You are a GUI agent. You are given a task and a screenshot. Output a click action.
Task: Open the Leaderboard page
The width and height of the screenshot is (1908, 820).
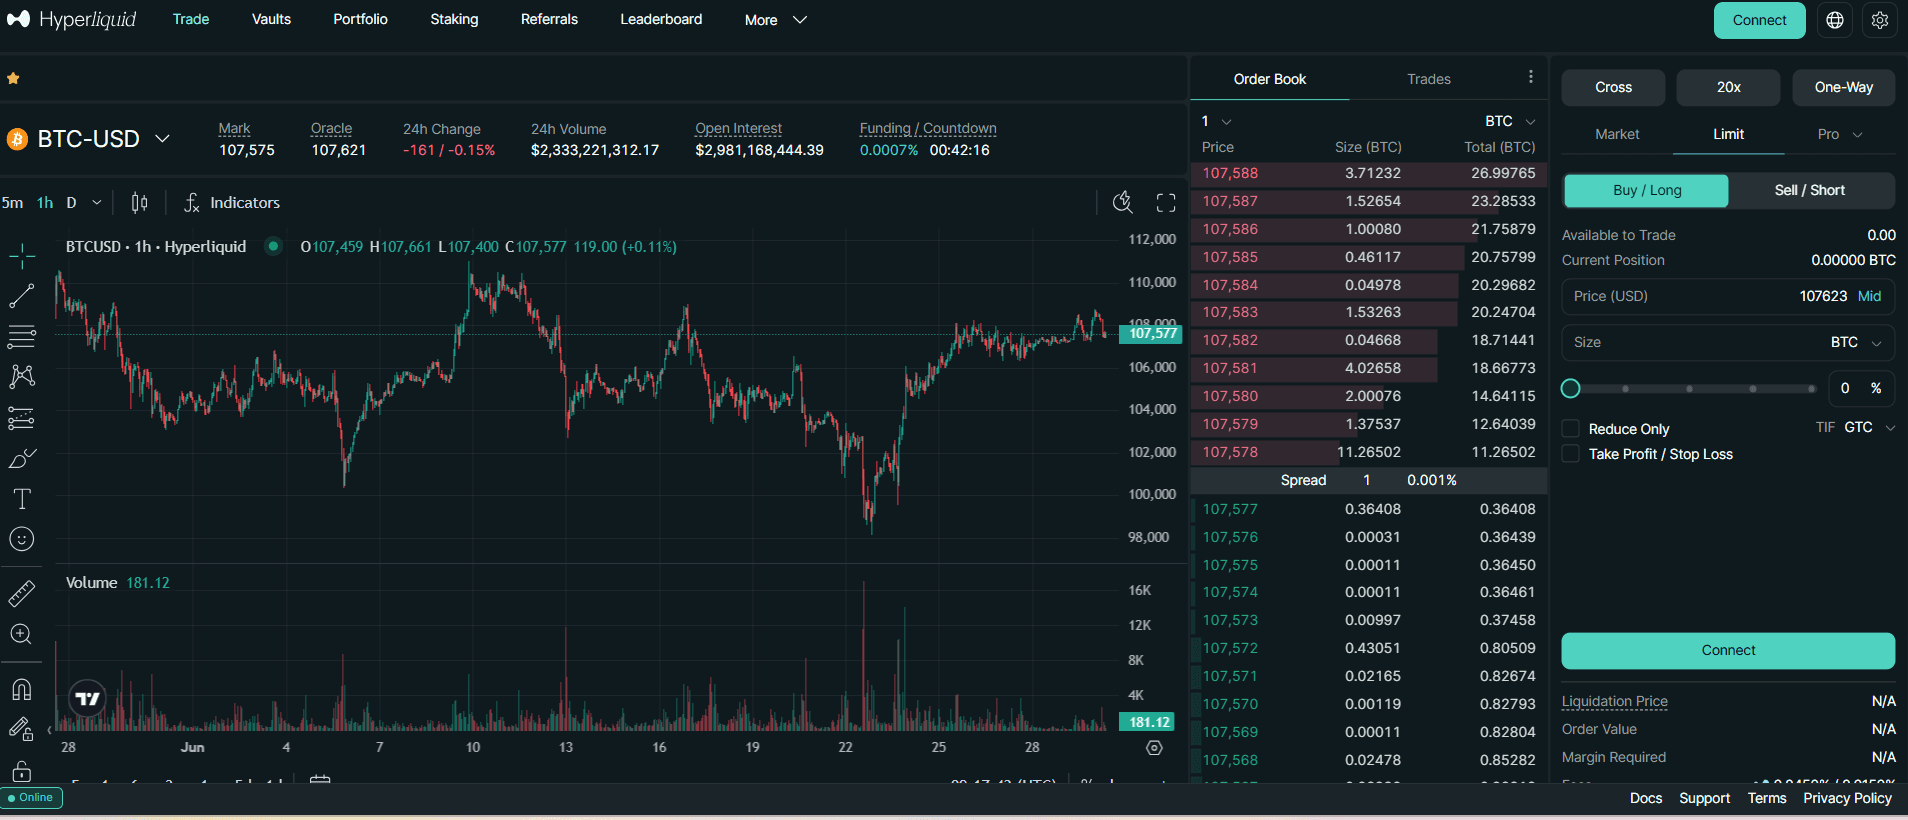pyautogui.click(x=661, y=19)
